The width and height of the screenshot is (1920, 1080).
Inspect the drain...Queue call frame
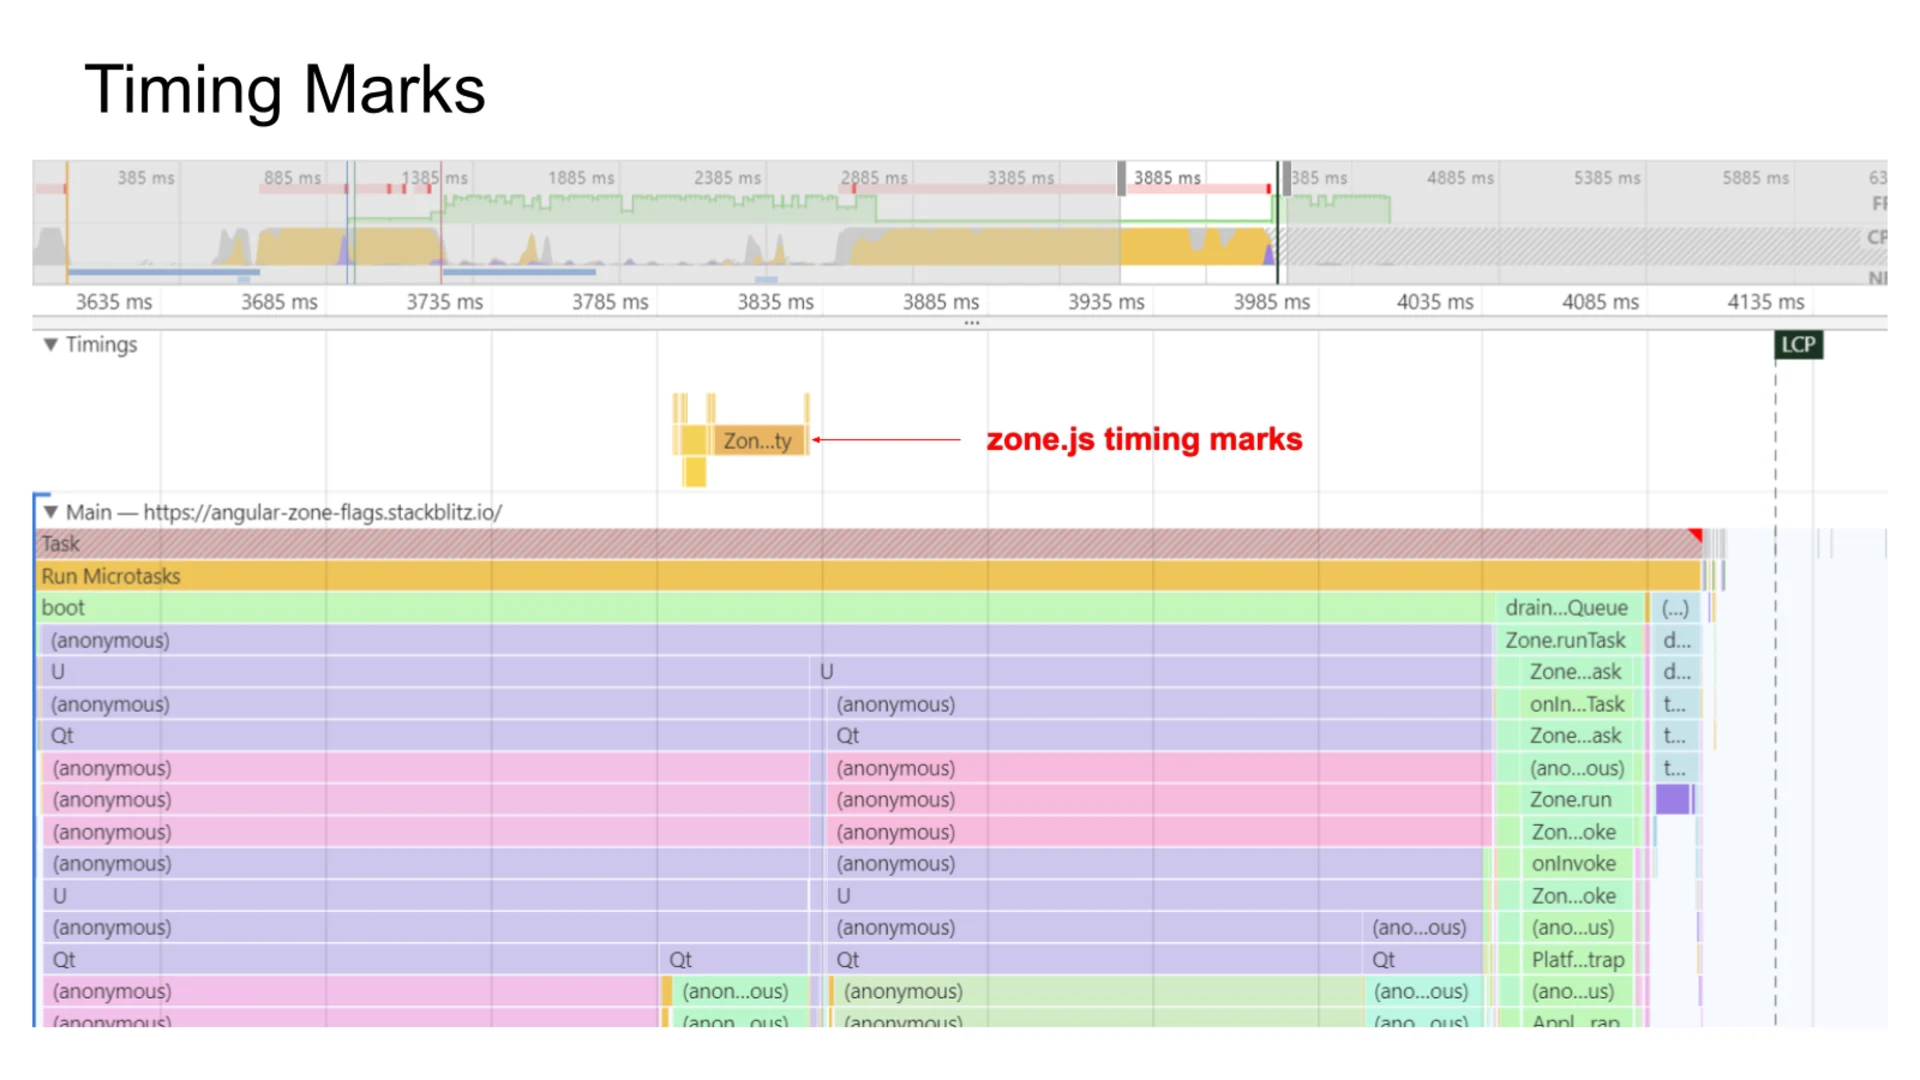click(1566, 607)
